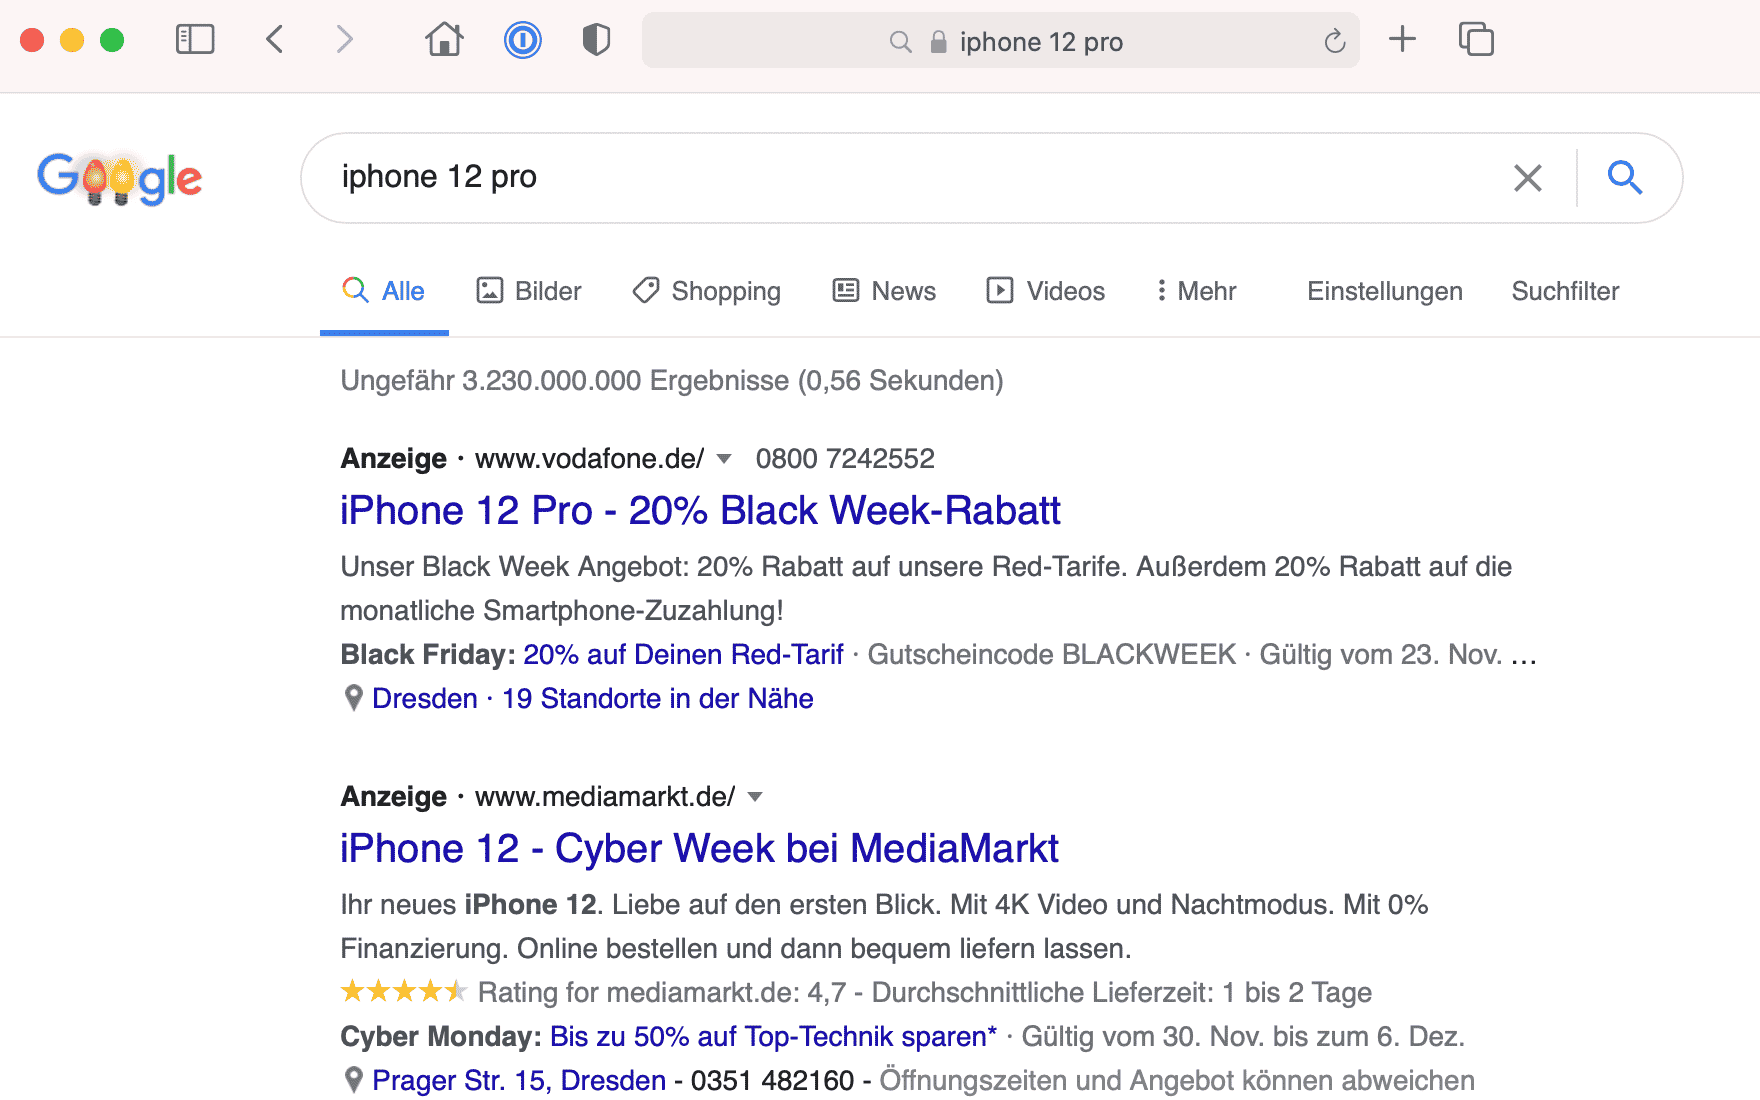Click the lock icon in address bar
The width and height of the screenshot is (1760, 1100).
tap(938, 42)
